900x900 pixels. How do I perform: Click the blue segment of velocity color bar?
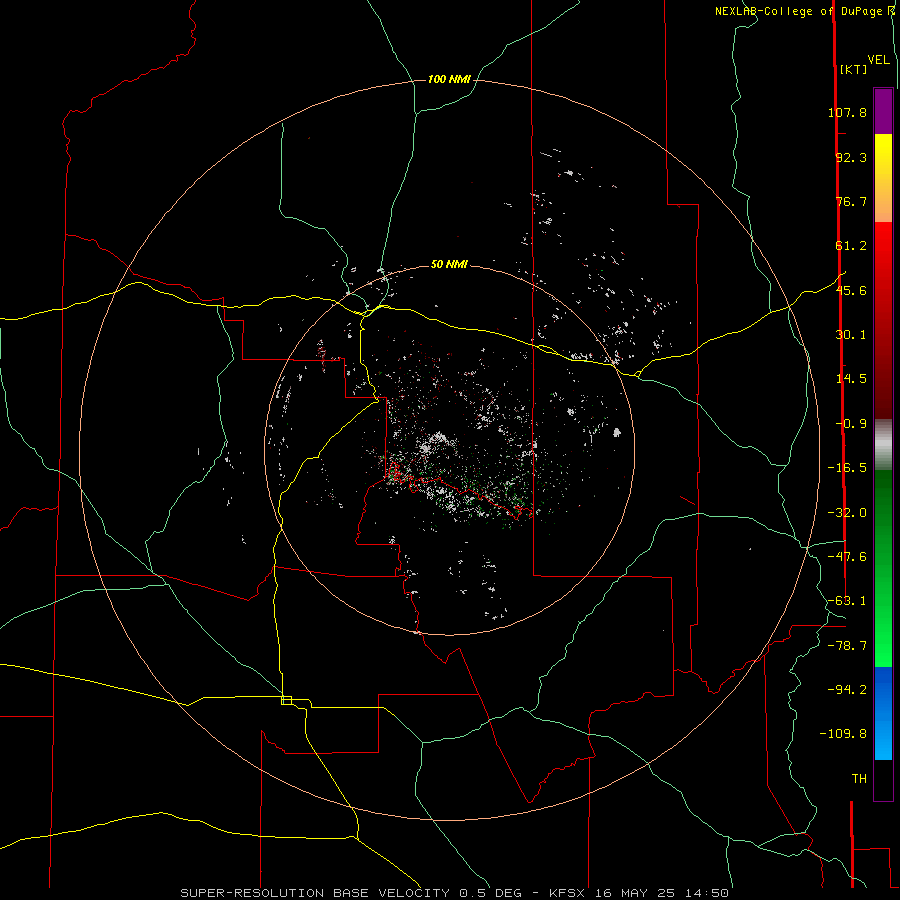tap(883, 713)
